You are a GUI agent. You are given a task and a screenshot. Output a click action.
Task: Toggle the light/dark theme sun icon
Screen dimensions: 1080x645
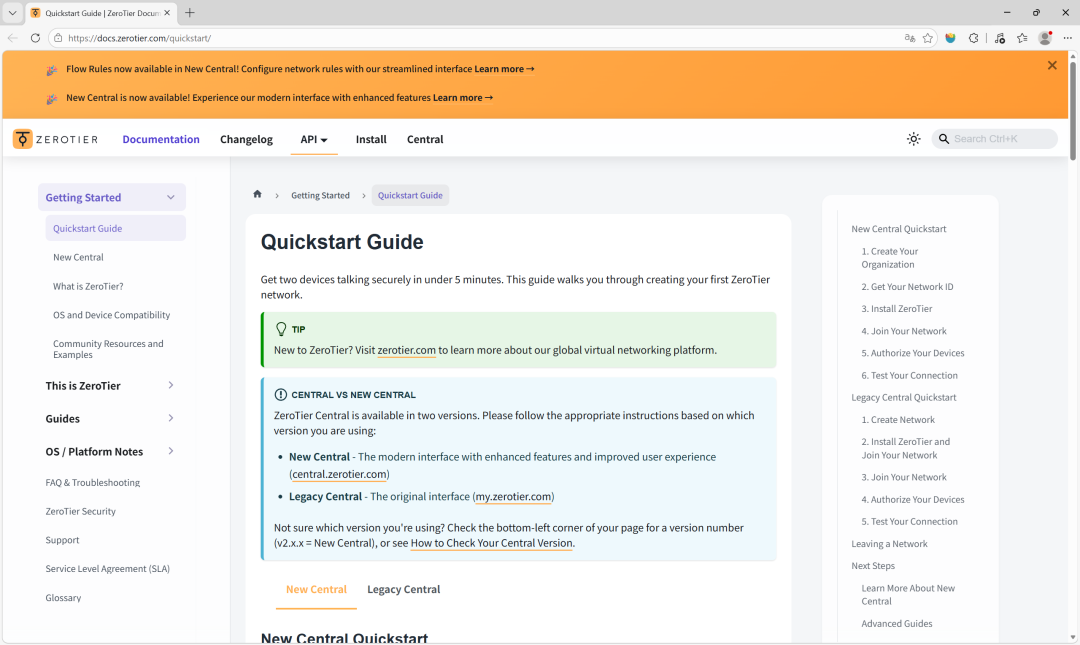(913, 139)
